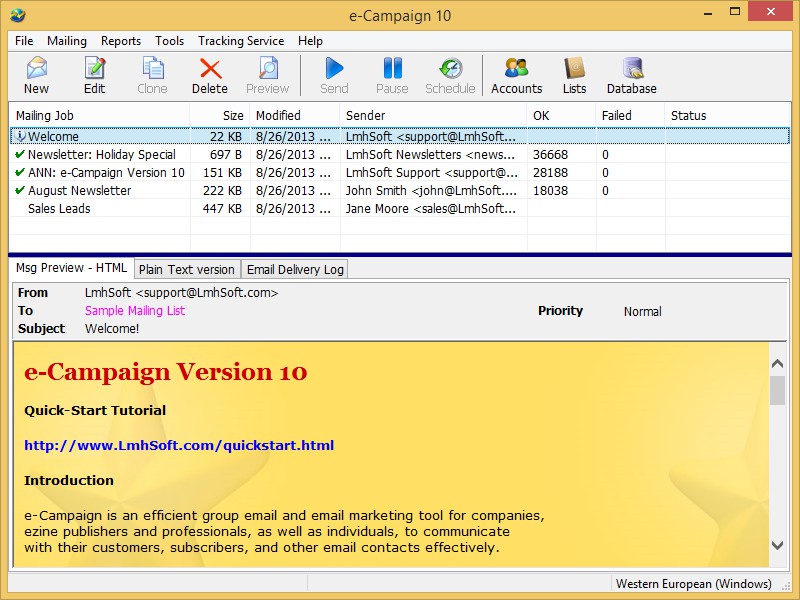
Task: Click the e-Campaign app icon in title bar
Action: tap(18, 15)
